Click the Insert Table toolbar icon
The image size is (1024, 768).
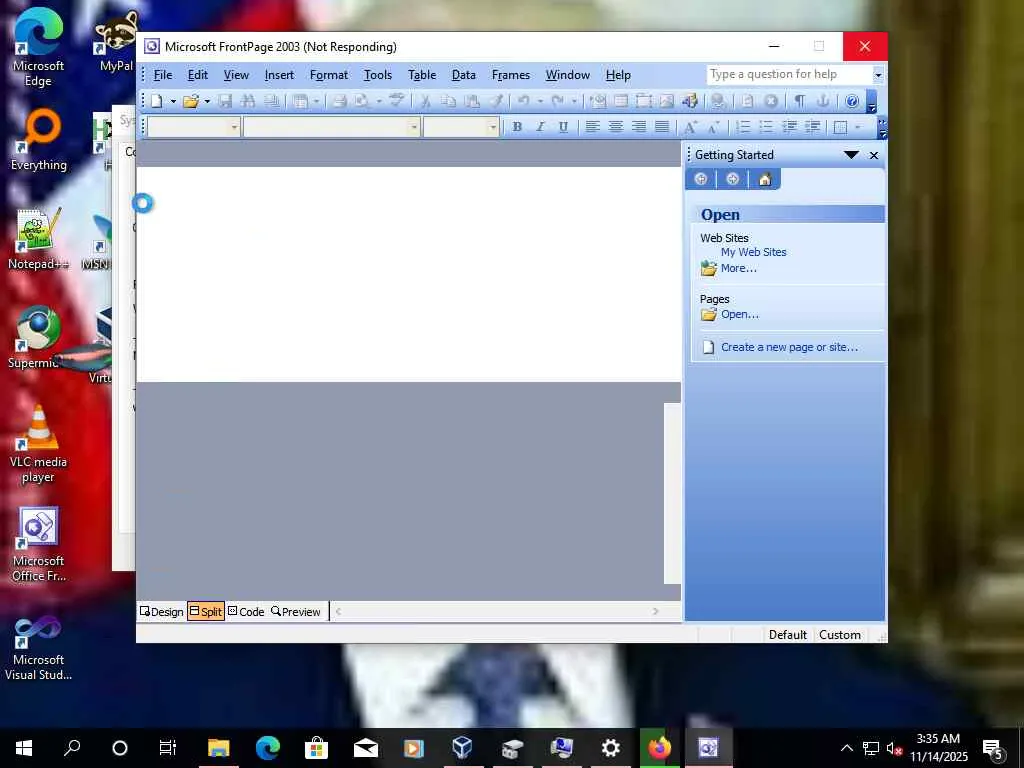621,101
